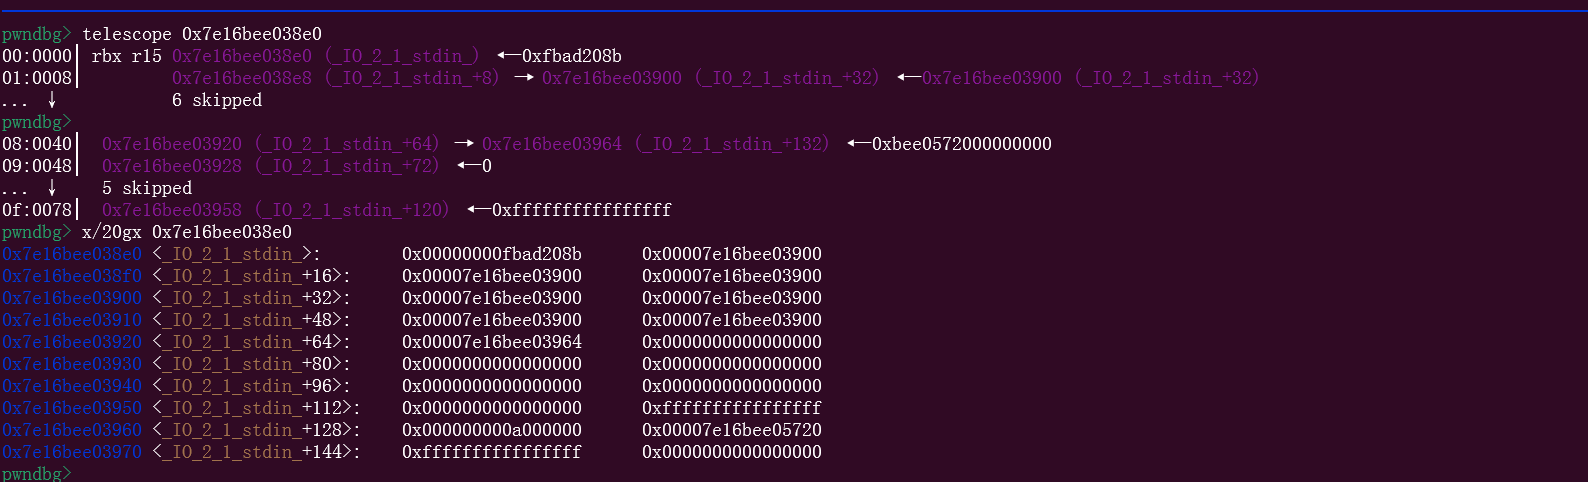Click the 0x000000000a000000 value
The image size is (1588, 482).
pyautogui.click(x=492, y=430)
